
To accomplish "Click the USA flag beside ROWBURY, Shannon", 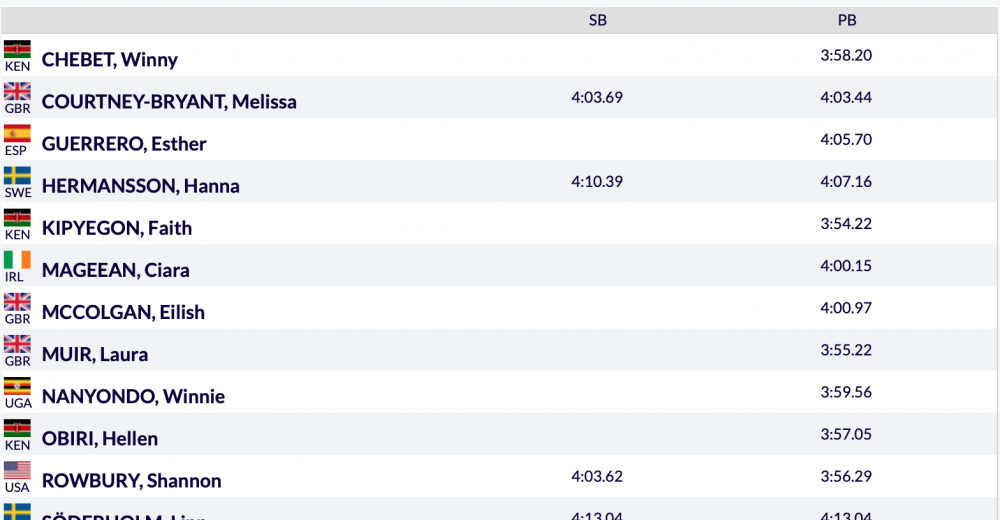I will (17, 470).
